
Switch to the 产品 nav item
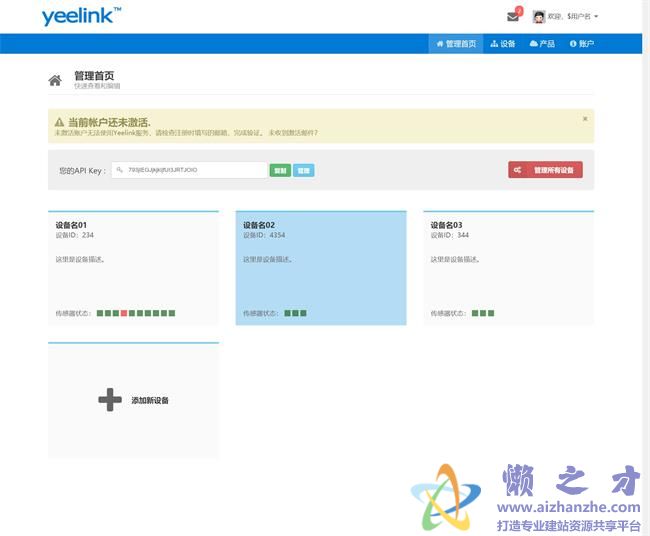(542, 44)
